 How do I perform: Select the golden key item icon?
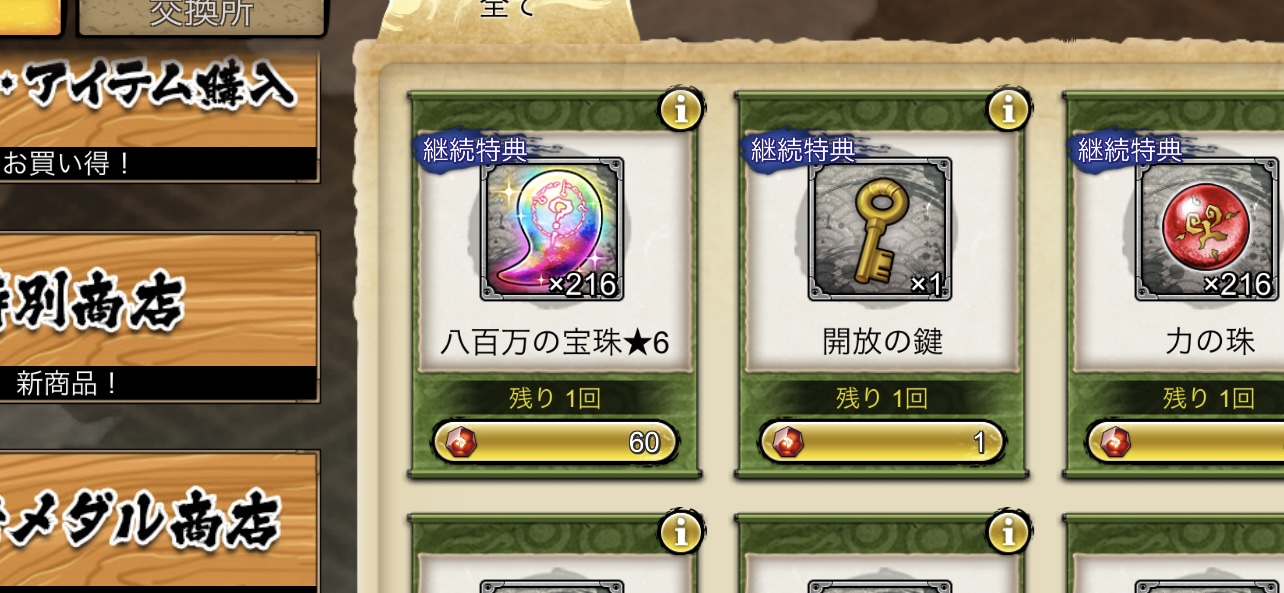point(879,229)
